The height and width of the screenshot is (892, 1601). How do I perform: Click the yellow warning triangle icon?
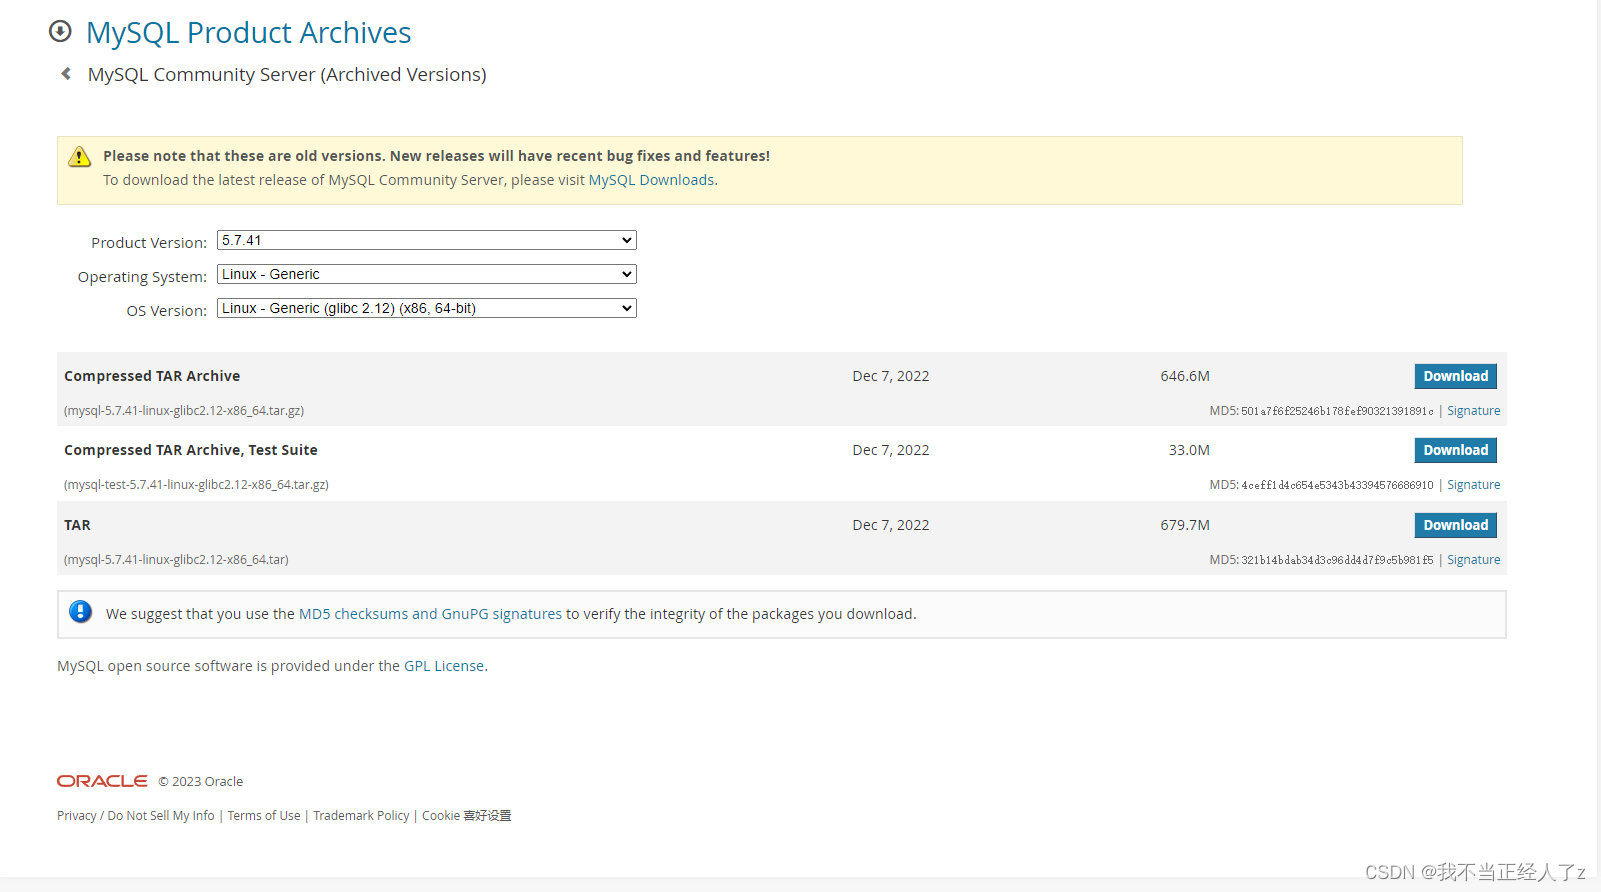click(x=79, y=157)
